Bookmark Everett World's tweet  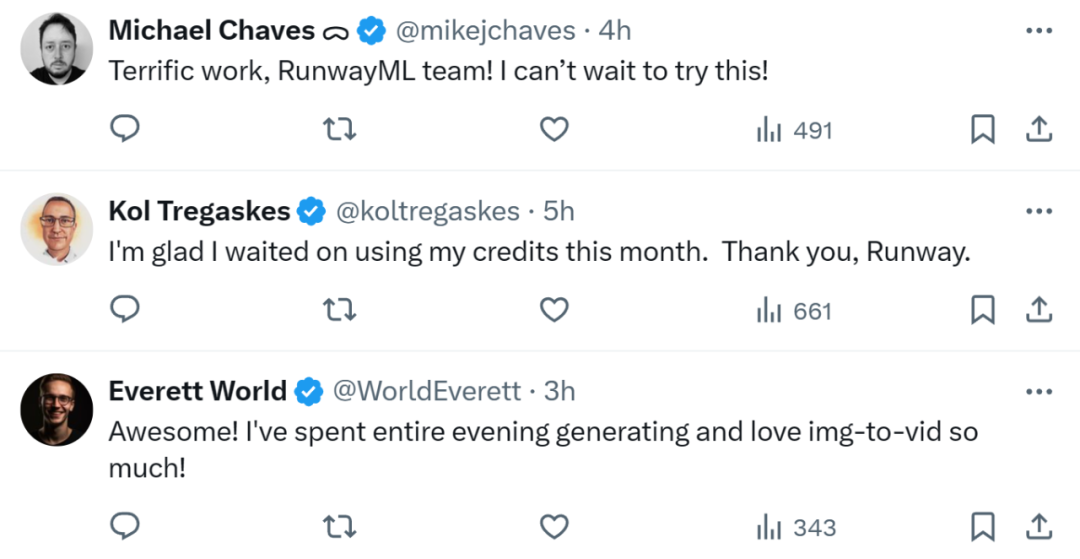pos(983,527)
